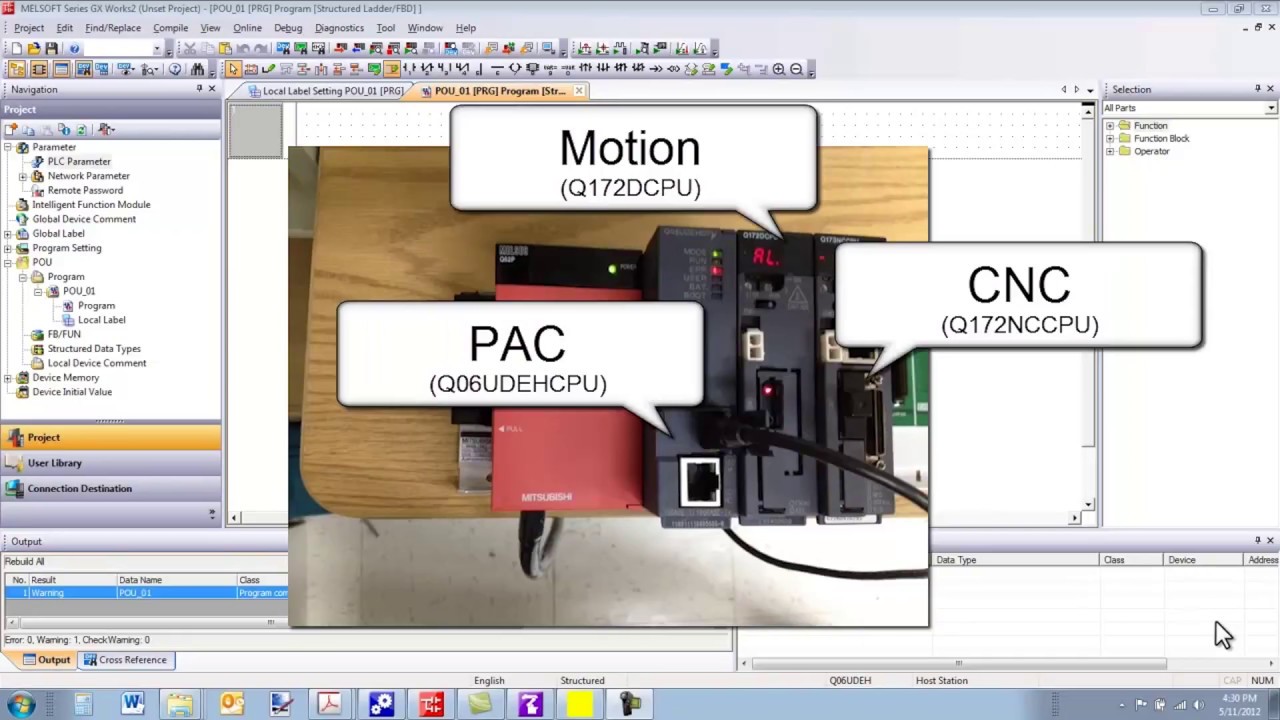
Task: Zoom in using the magnifier plus icon
Action: pyautogui.click(x=779, y=69)
